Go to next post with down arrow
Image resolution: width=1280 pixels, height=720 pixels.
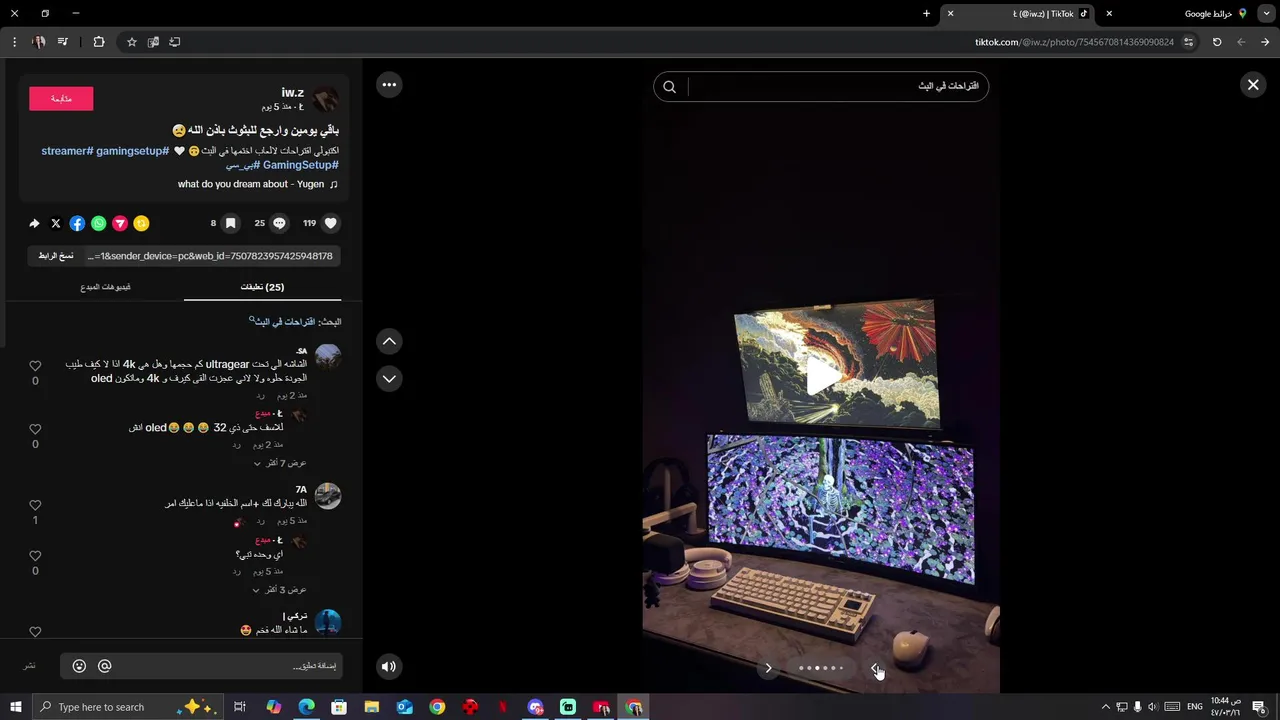point(389,379)
